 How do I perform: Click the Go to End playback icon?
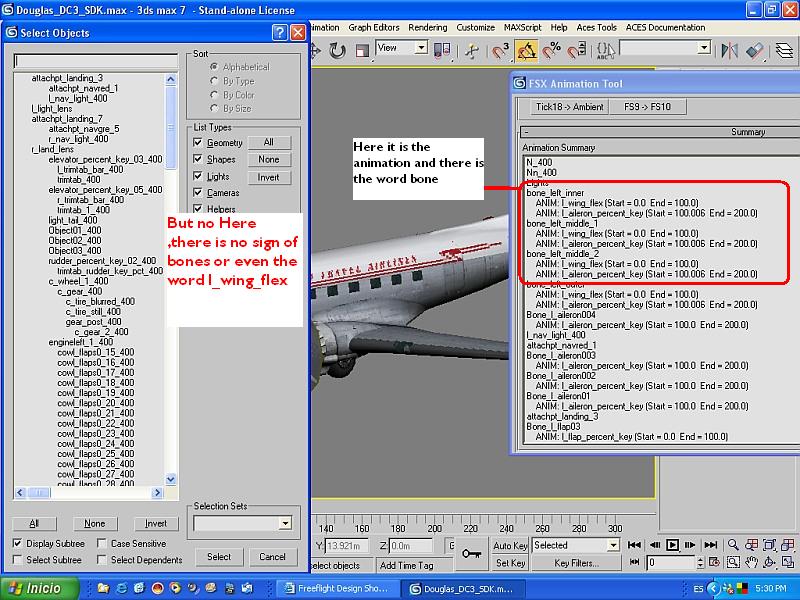pyautogui.click(x=708, y=545)
